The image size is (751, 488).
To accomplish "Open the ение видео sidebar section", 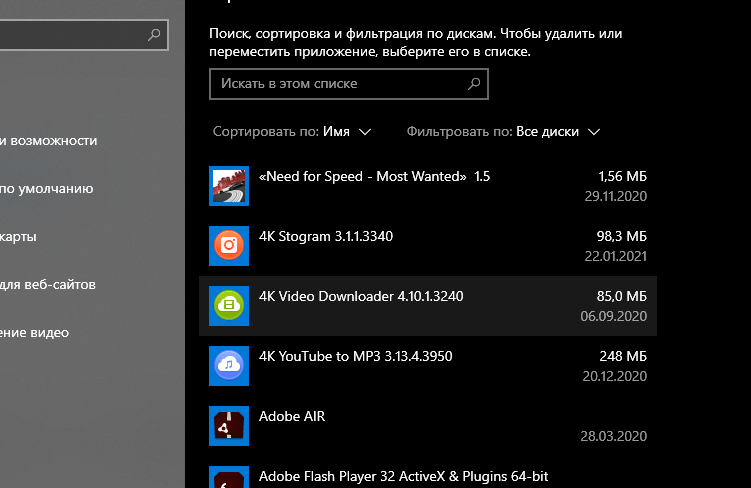I will 34,332.
